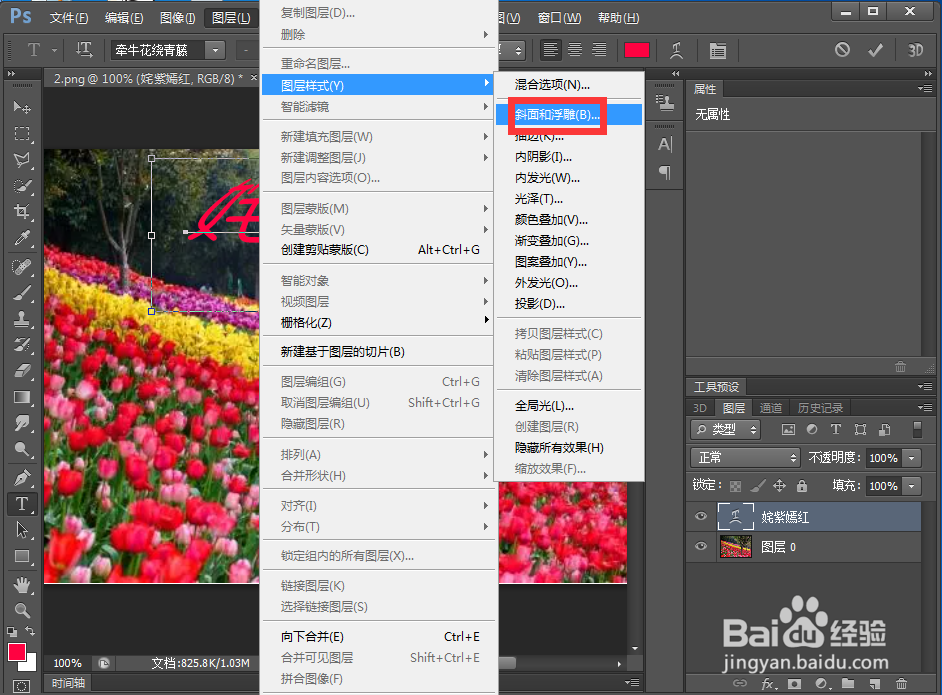Open the font family dropdown

[x=215, y=50]
